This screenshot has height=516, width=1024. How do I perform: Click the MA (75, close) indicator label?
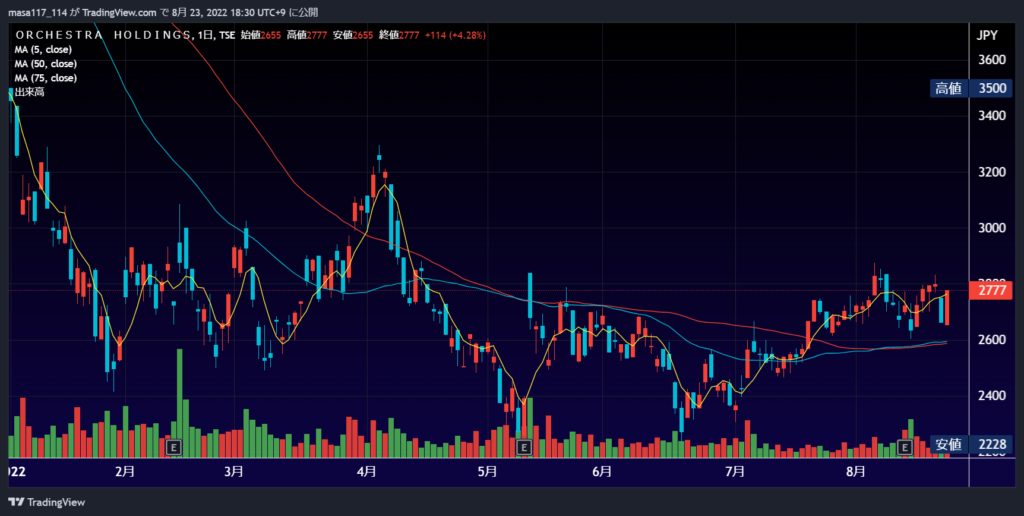46,78
